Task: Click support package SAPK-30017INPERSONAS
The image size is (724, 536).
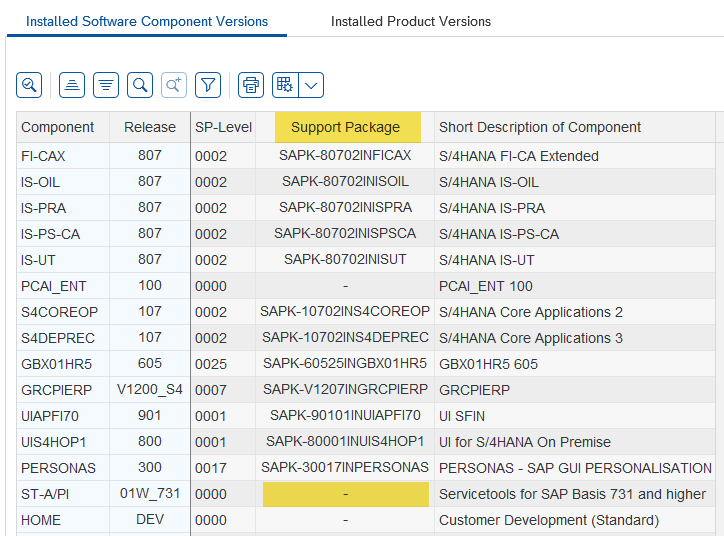Action: [x=345, y=467]
